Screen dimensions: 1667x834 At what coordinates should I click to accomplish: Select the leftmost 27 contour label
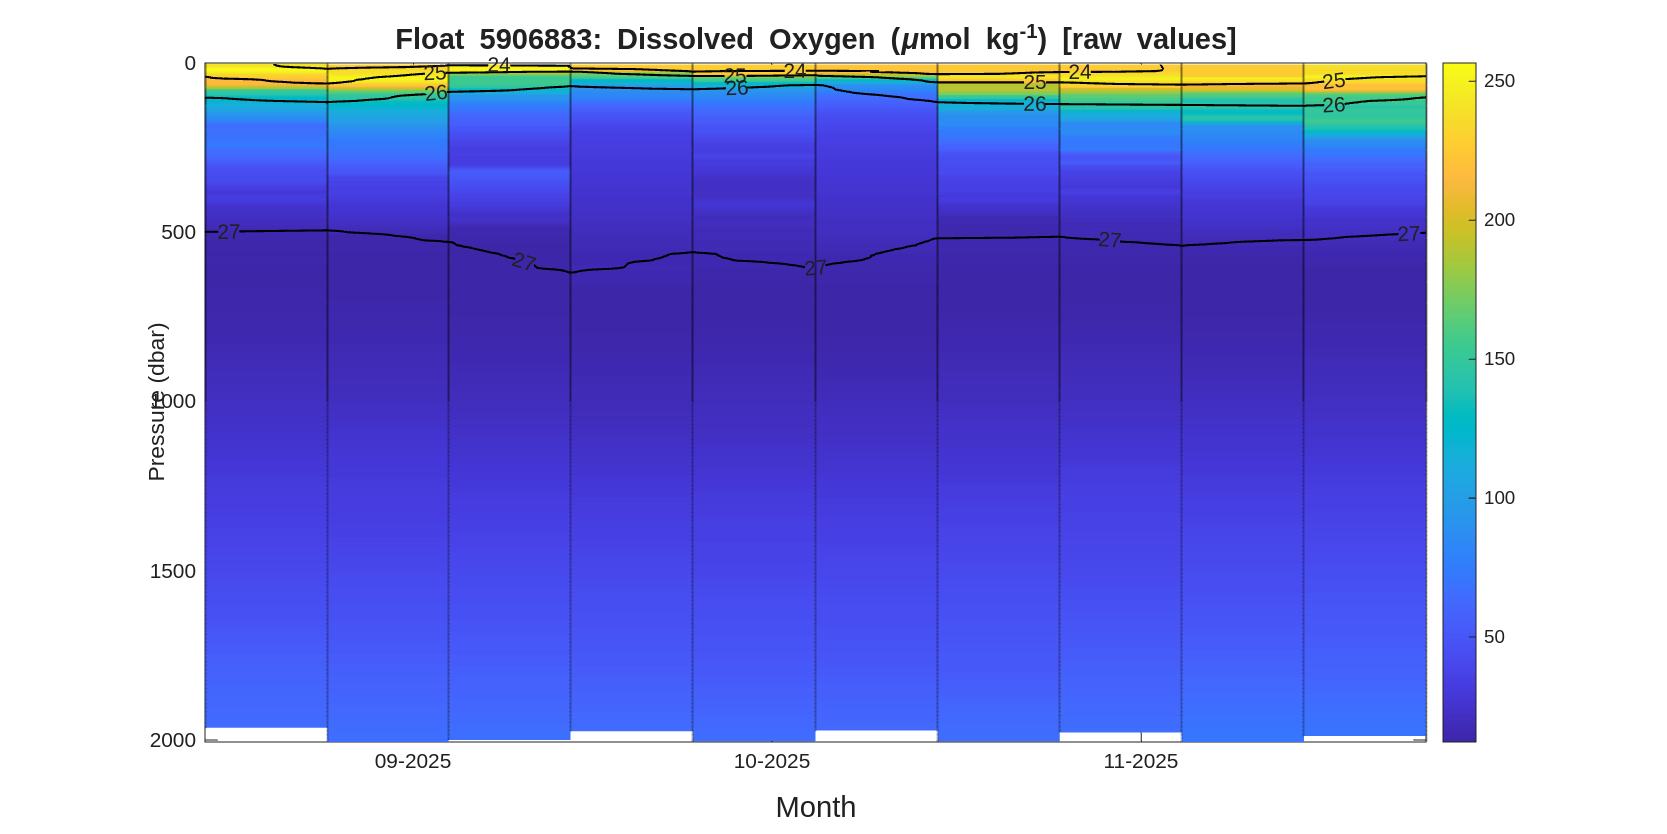[x=229, y=232]
